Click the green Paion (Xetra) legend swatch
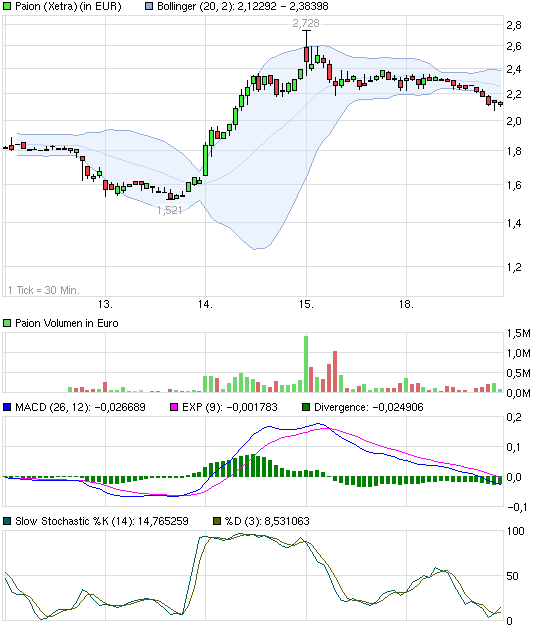 7,7
